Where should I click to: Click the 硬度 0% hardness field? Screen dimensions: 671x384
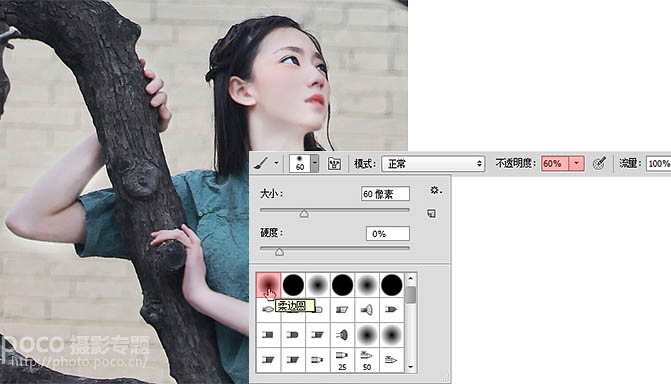coord(388,234)
